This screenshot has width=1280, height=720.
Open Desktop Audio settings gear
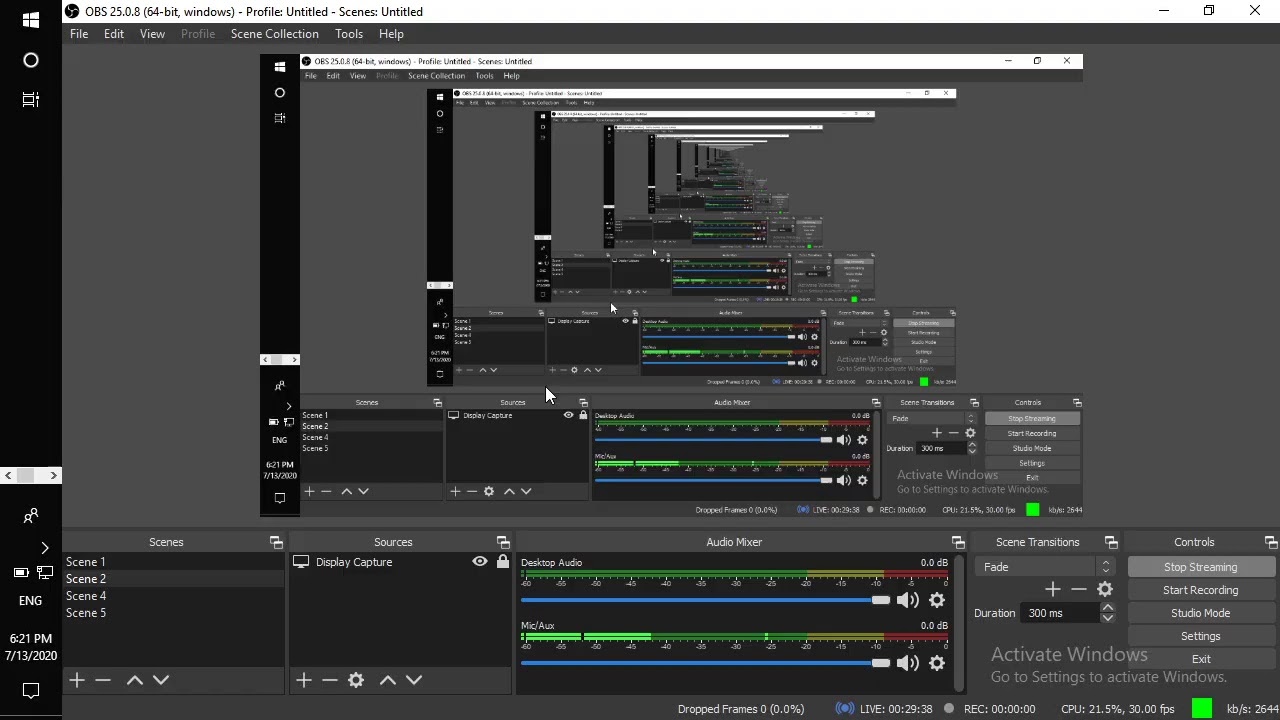pyautogui.click(x=937, y=600)
